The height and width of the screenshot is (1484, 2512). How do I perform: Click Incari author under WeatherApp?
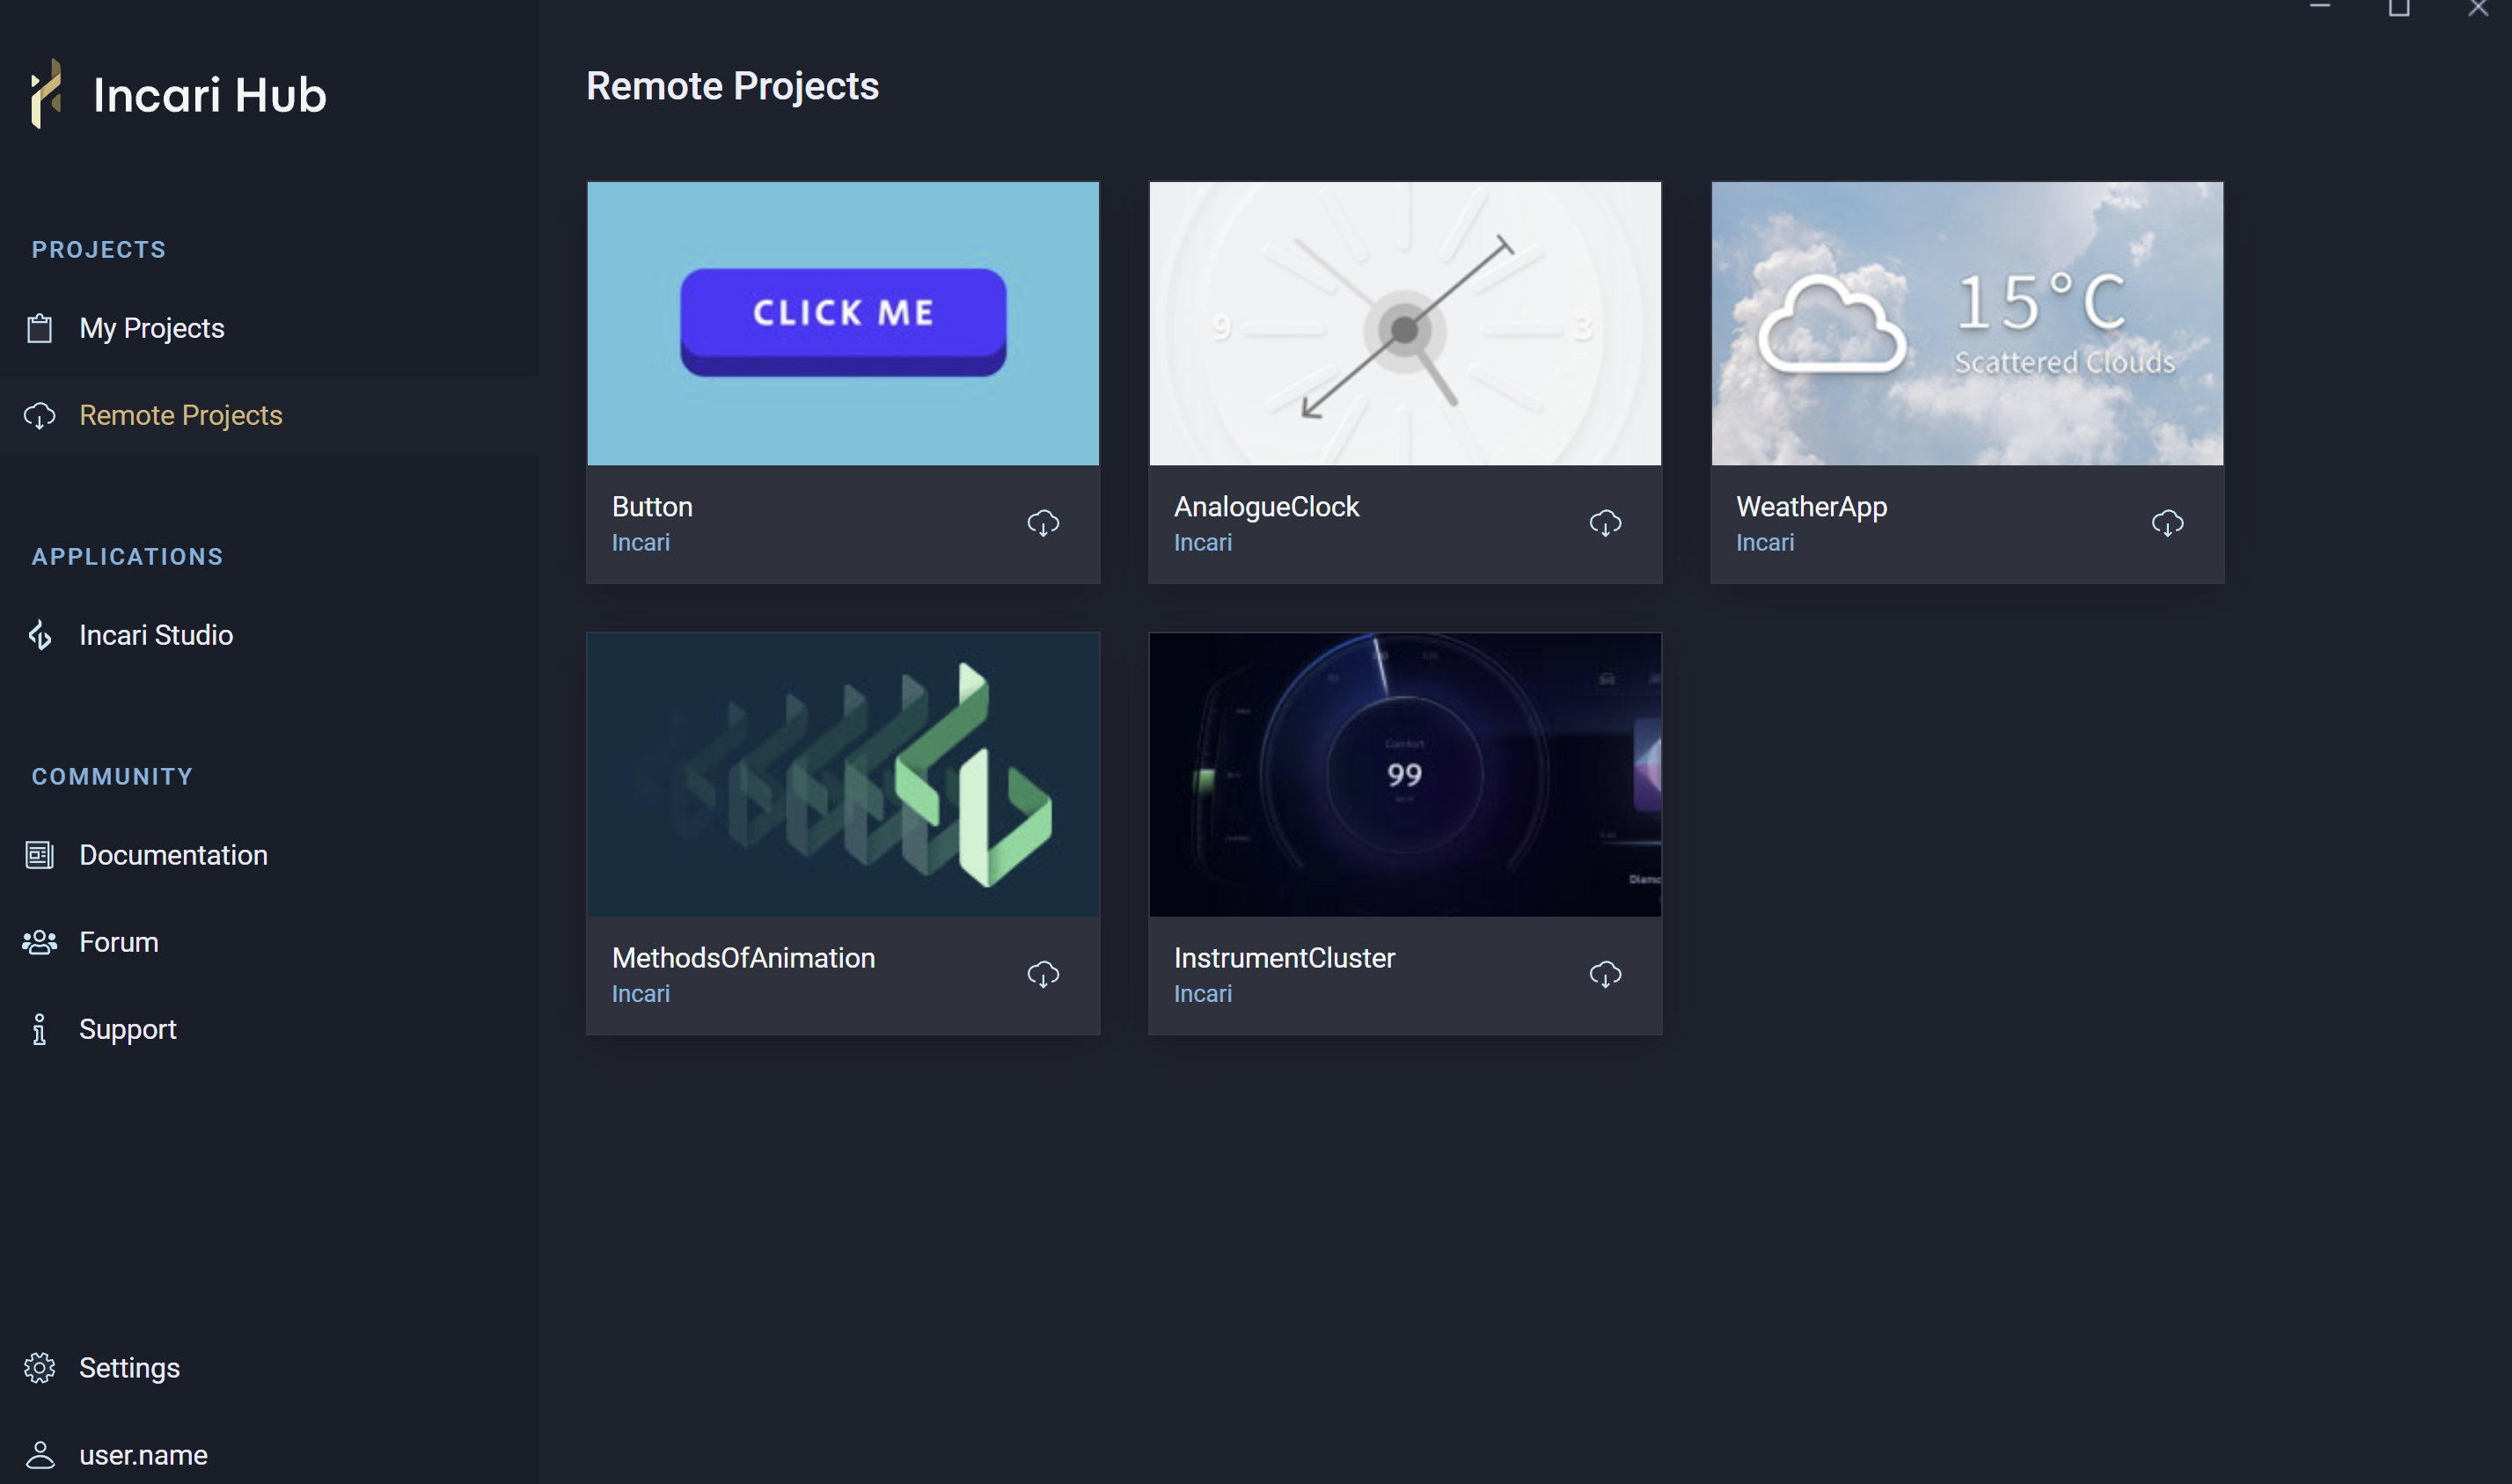1765,542
